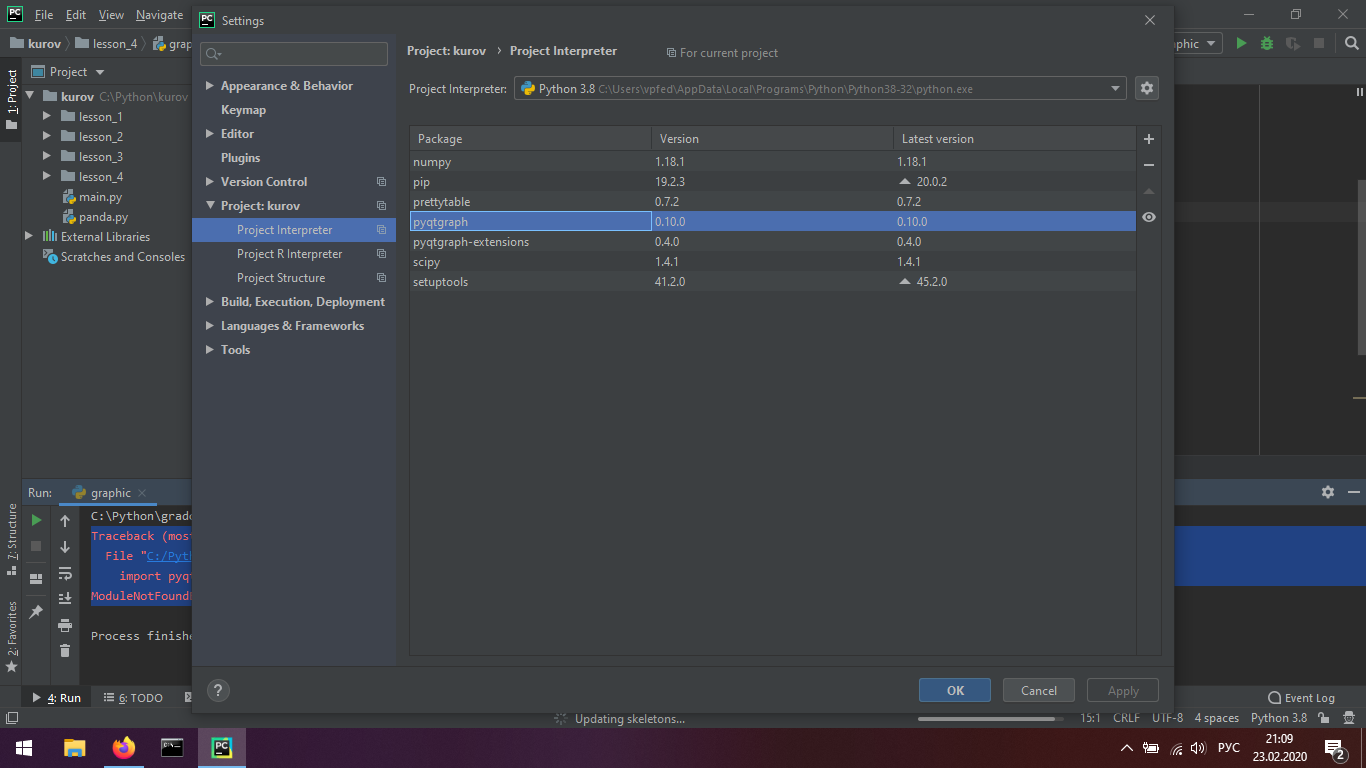Select Keymap in settings list
Viewport: 1366px width, 768px height.
click(x=243, y=110)
